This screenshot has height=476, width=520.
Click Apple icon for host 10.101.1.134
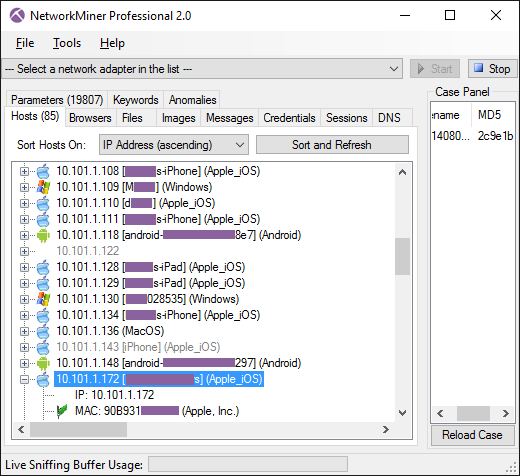pos(43,315)
